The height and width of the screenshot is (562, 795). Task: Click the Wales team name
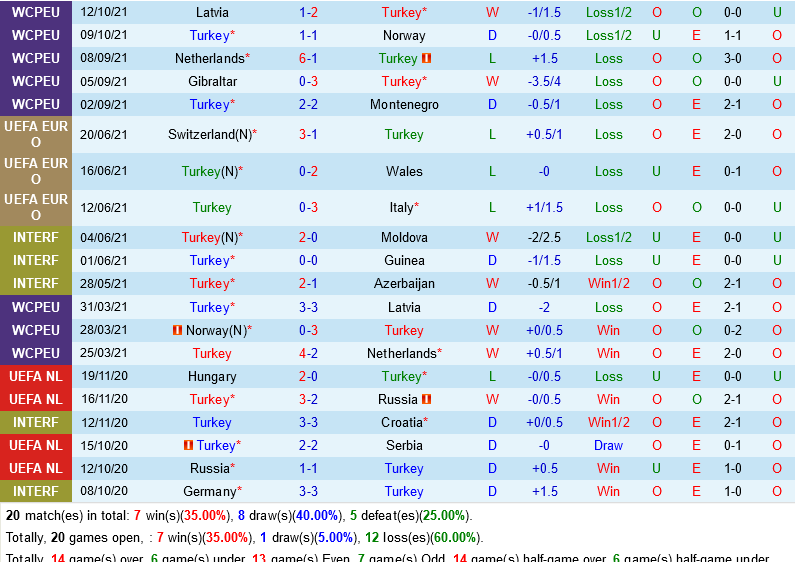pos(404,171)
